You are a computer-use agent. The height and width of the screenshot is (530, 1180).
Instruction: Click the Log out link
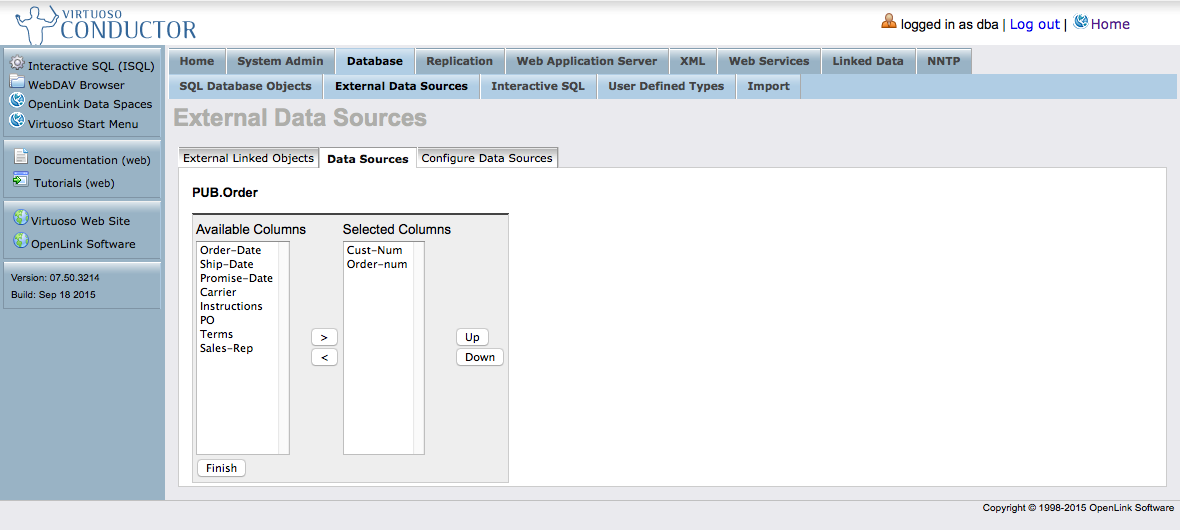point(1034,24)
